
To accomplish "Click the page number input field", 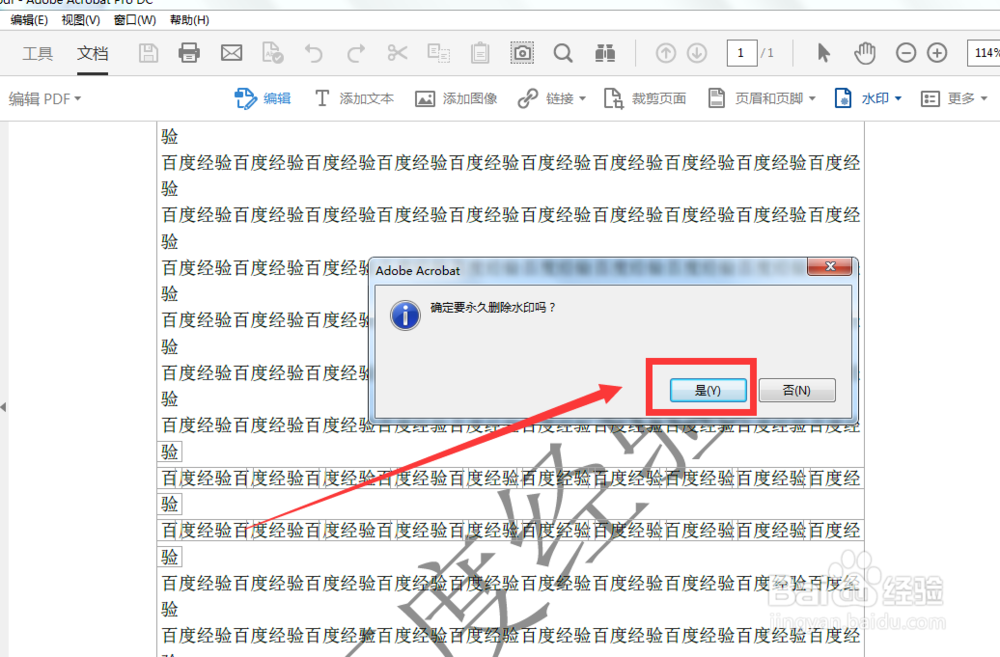I will tap(741, 53).
